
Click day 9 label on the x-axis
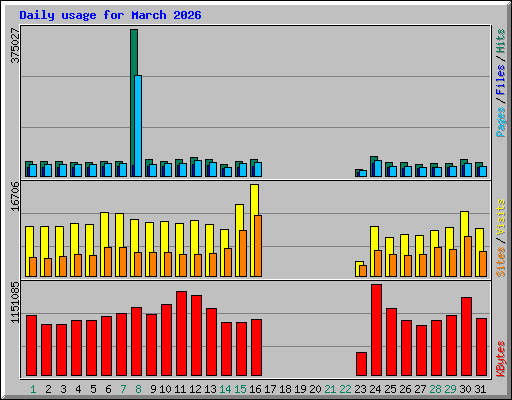pos(153,389)
